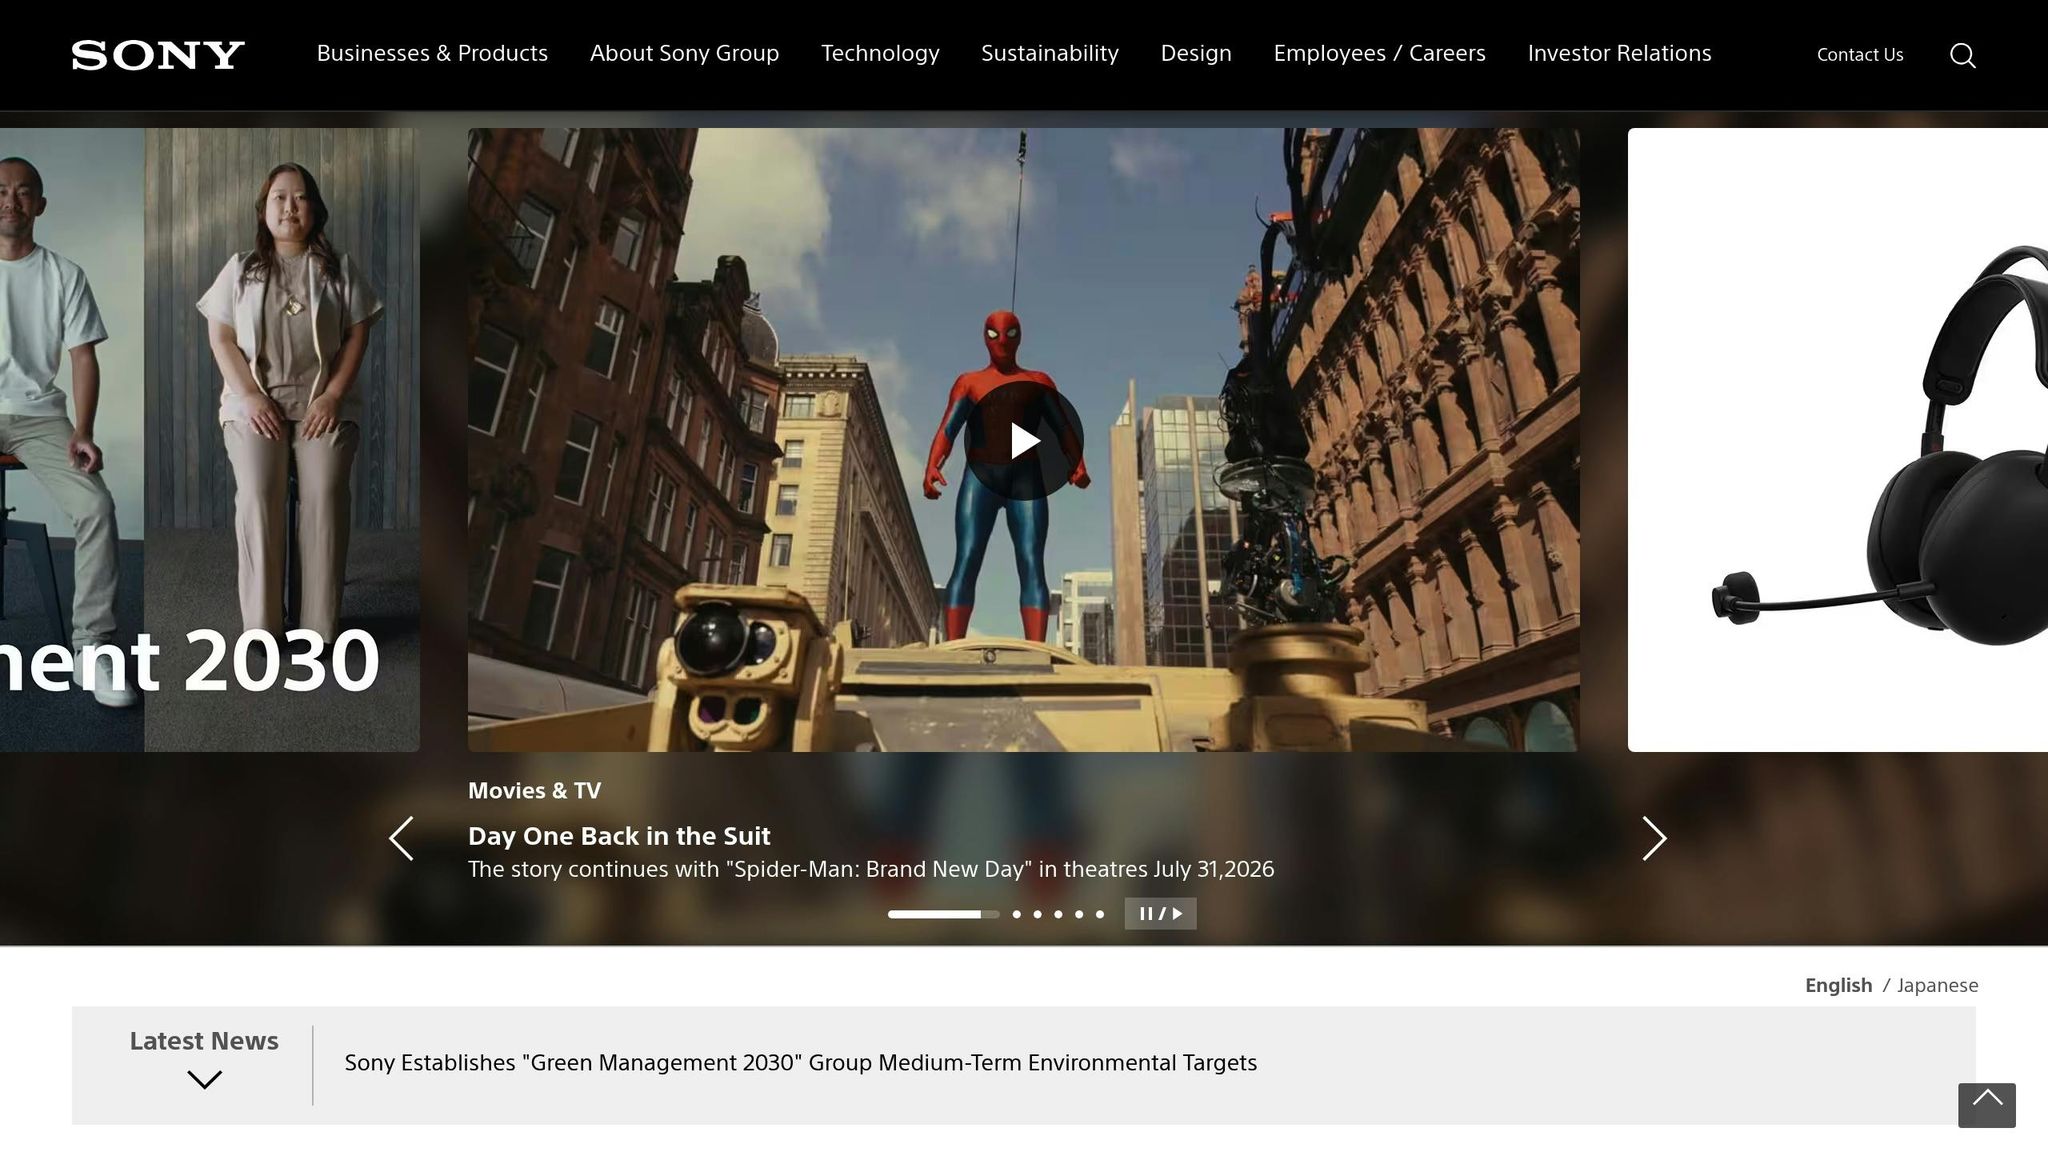Click the Movies & TV category label

534,791
